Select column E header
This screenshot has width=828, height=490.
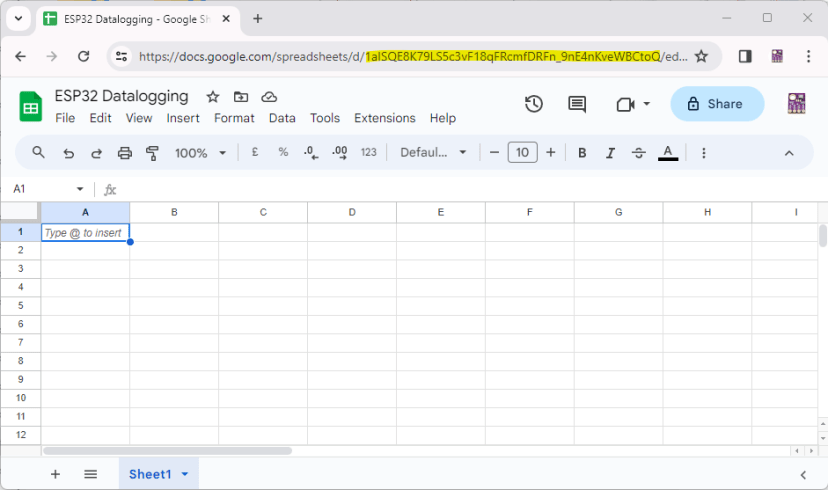pyautogui.click(x=441, y=212)
